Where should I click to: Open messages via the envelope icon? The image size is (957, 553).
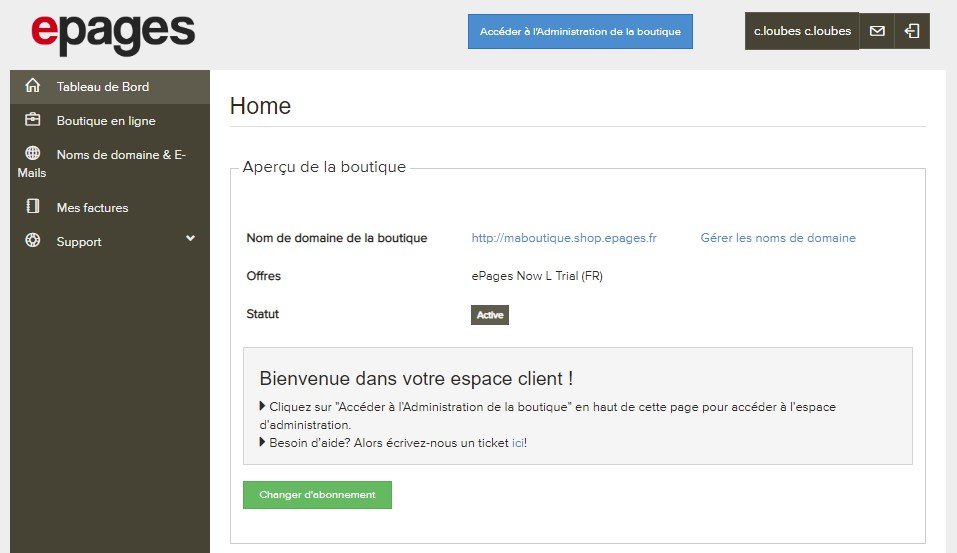(877, 31)
